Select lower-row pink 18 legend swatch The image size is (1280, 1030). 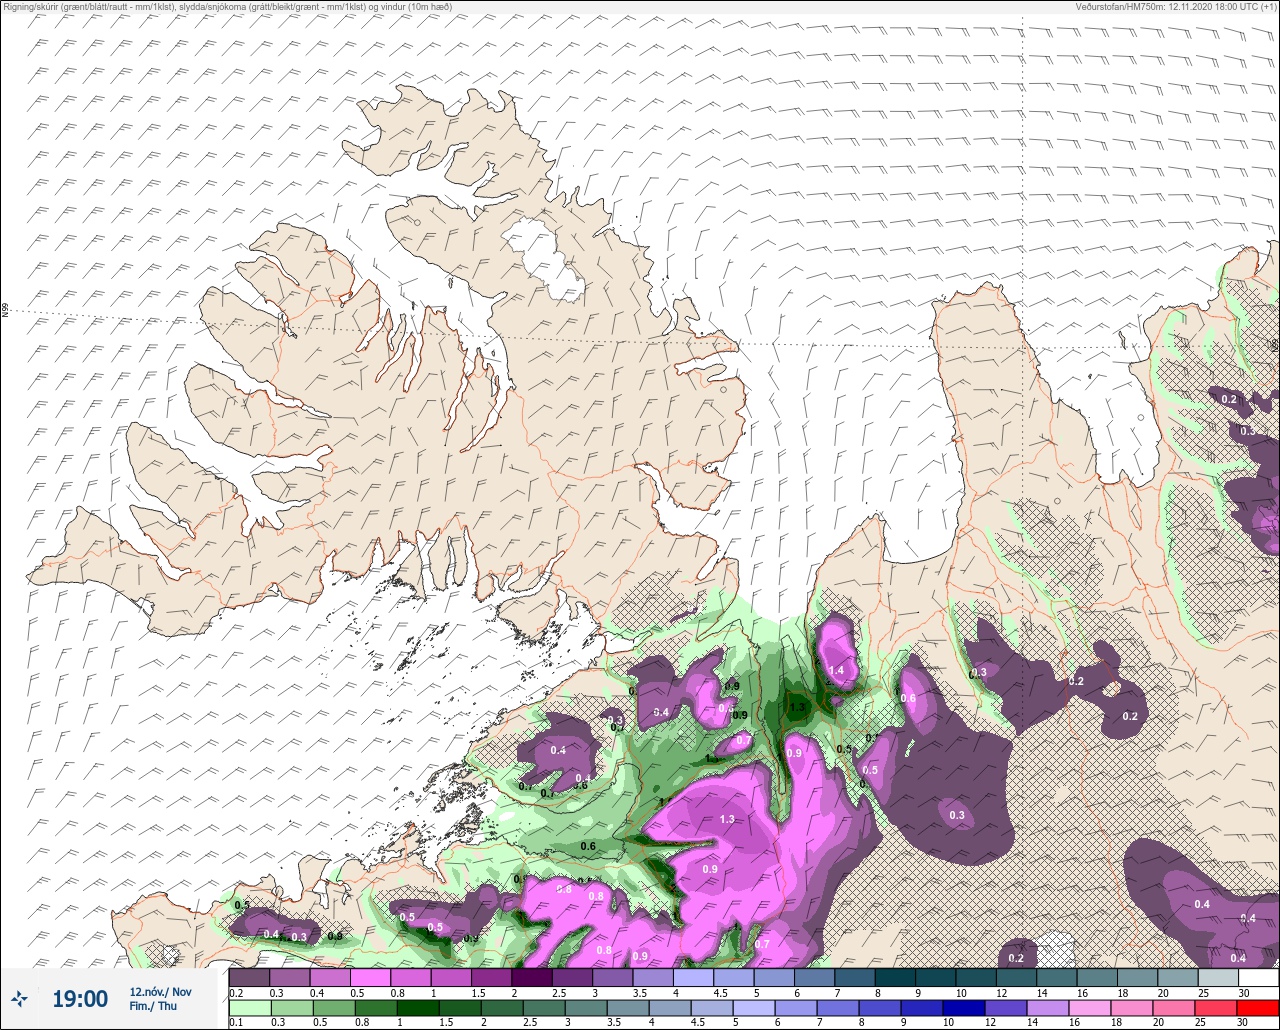[x=1132, y=1008]
